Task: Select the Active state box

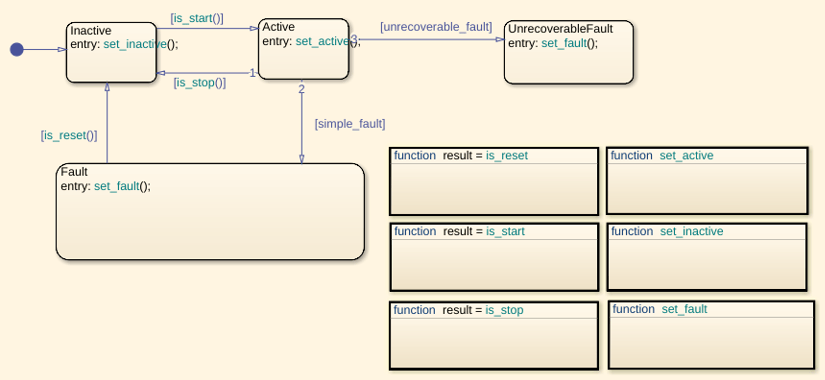Action: (304, 49)
